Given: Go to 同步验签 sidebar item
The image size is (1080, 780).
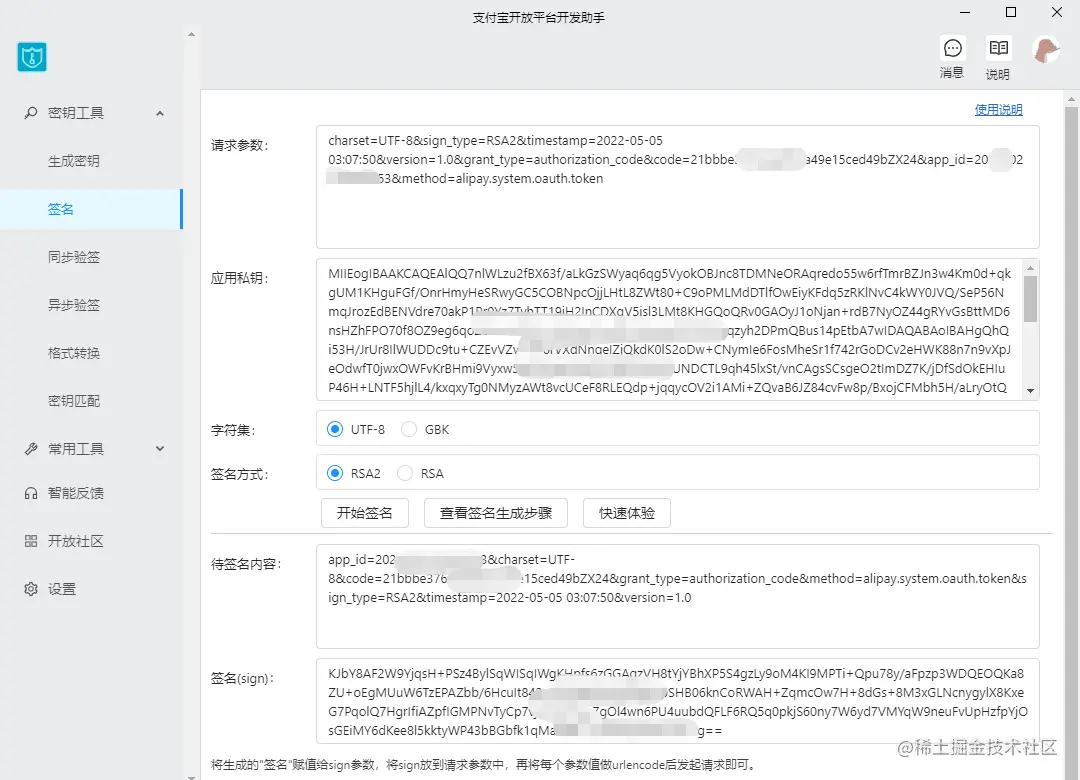Looking at the screenshot, I should coord(74,257).
